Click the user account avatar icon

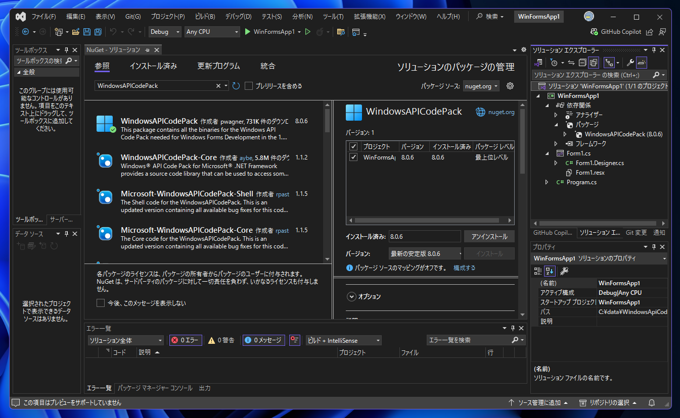tap(588, 16)
